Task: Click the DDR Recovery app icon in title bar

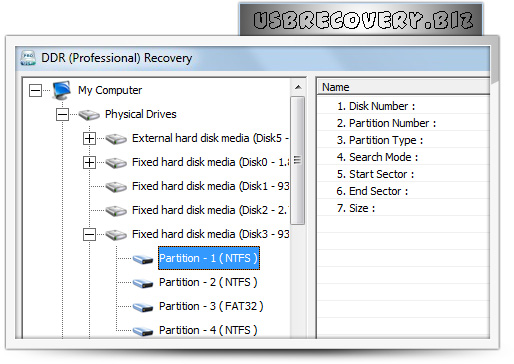Action: tap(28, 58)
